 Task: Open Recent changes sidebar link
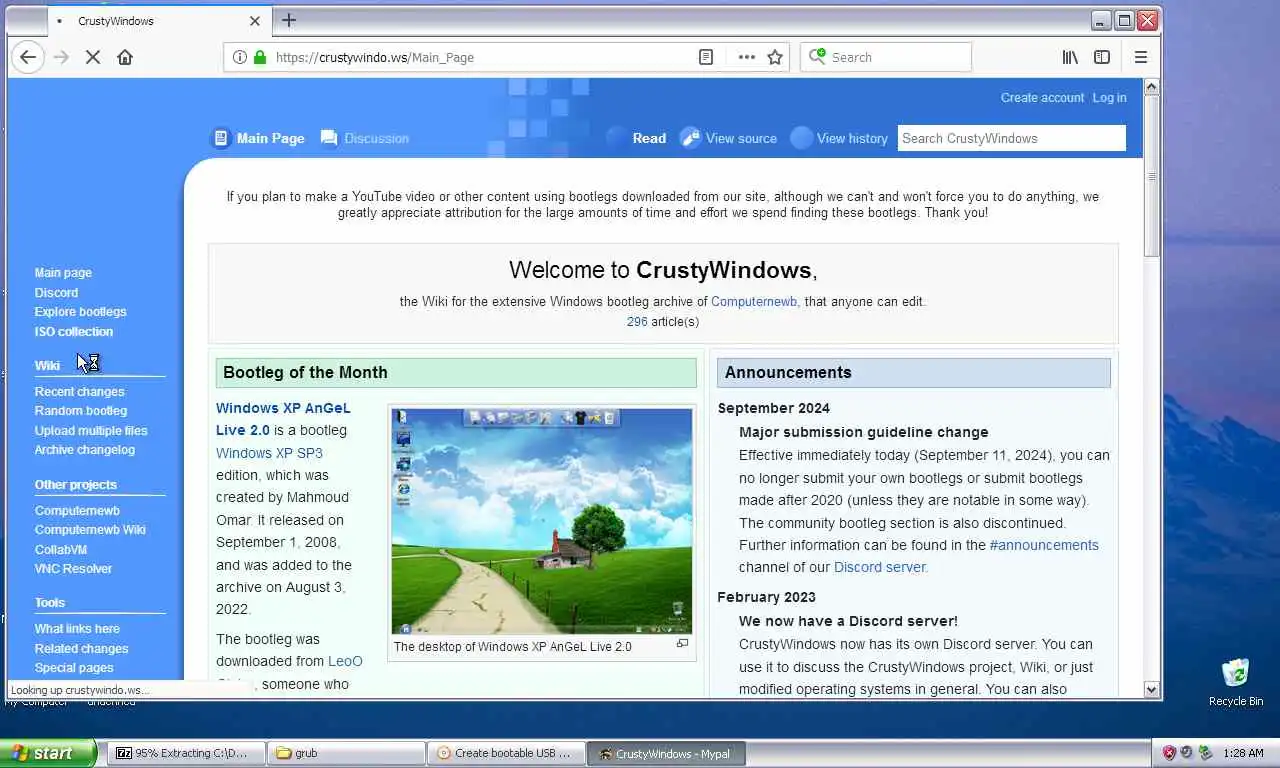point(80,391)
